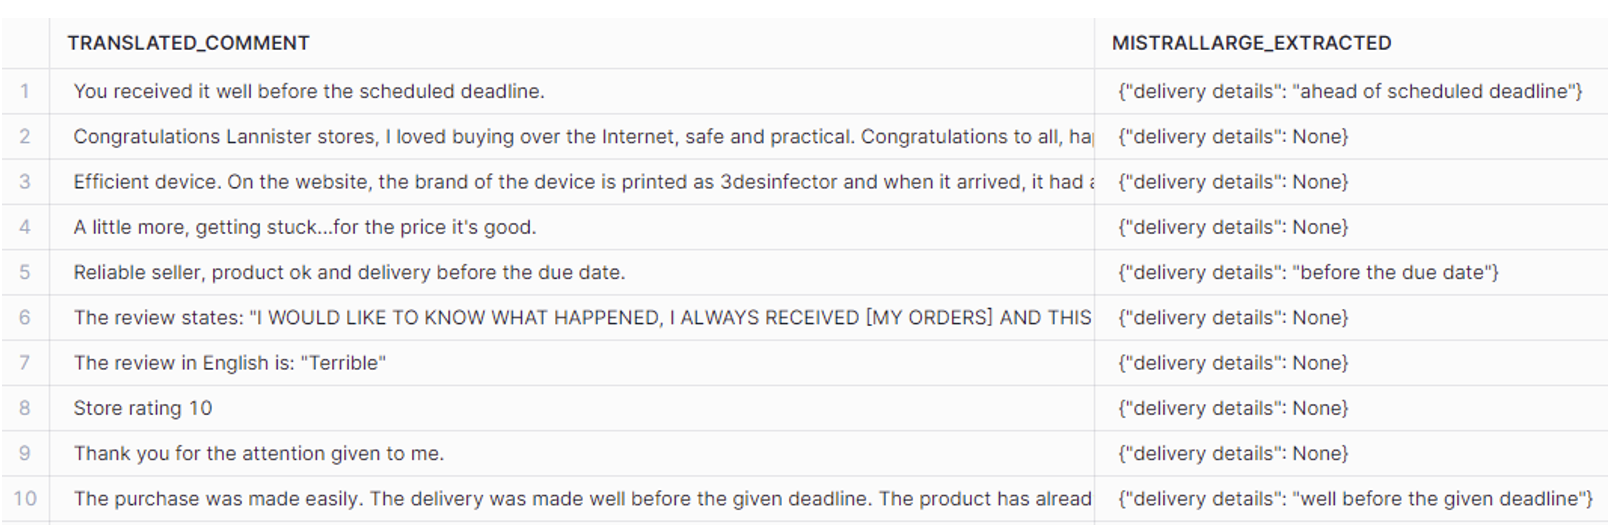Select the 'well before the given deadline' extracted cell
Viewport: 1612px width, 528px height.
pyautogui.click(x=1351, y=498)
